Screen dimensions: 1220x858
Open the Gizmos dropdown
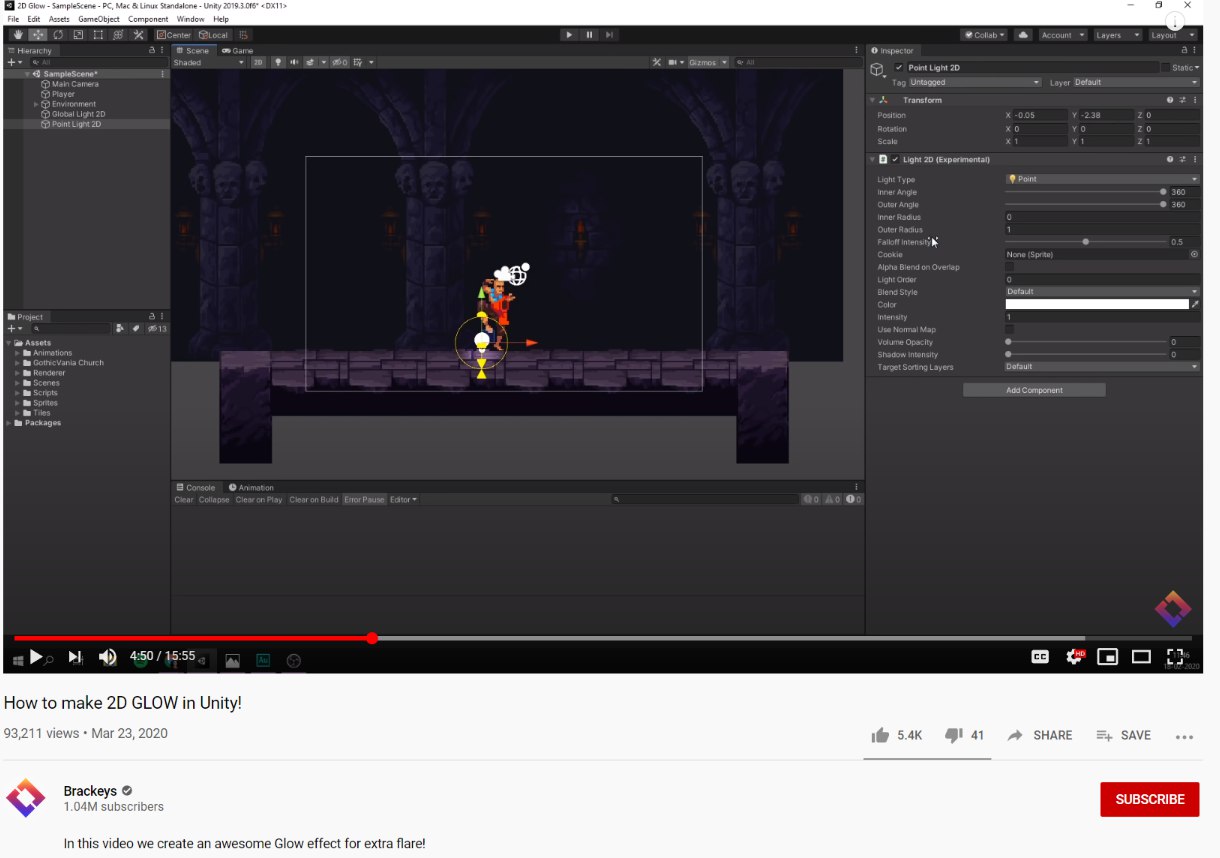pyautogui.click(x=708, y=62)
